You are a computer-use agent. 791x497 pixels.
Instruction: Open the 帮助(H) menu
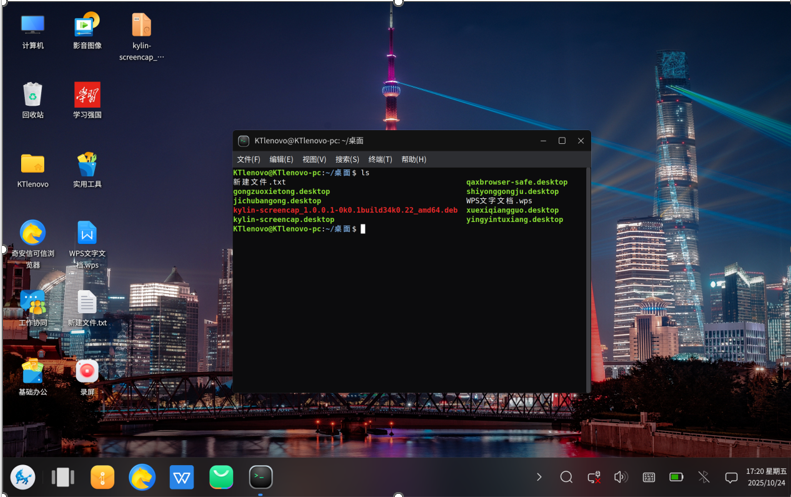pyautogui.click(x=413, y=159)
